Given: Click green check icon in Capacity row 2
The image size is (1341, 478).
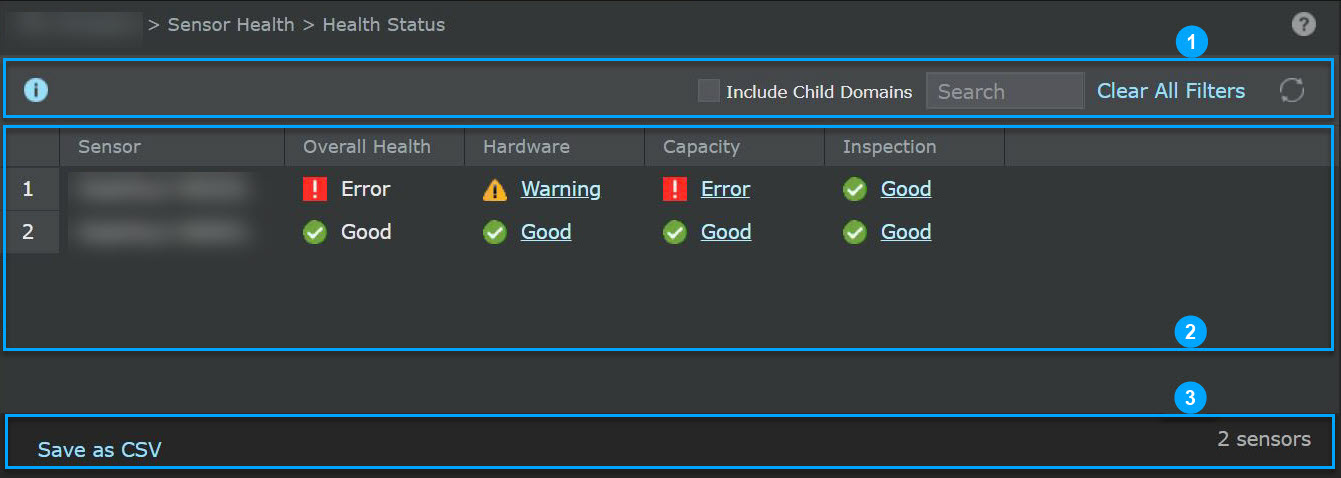Looking at the screenshot, I should point(675,232).
